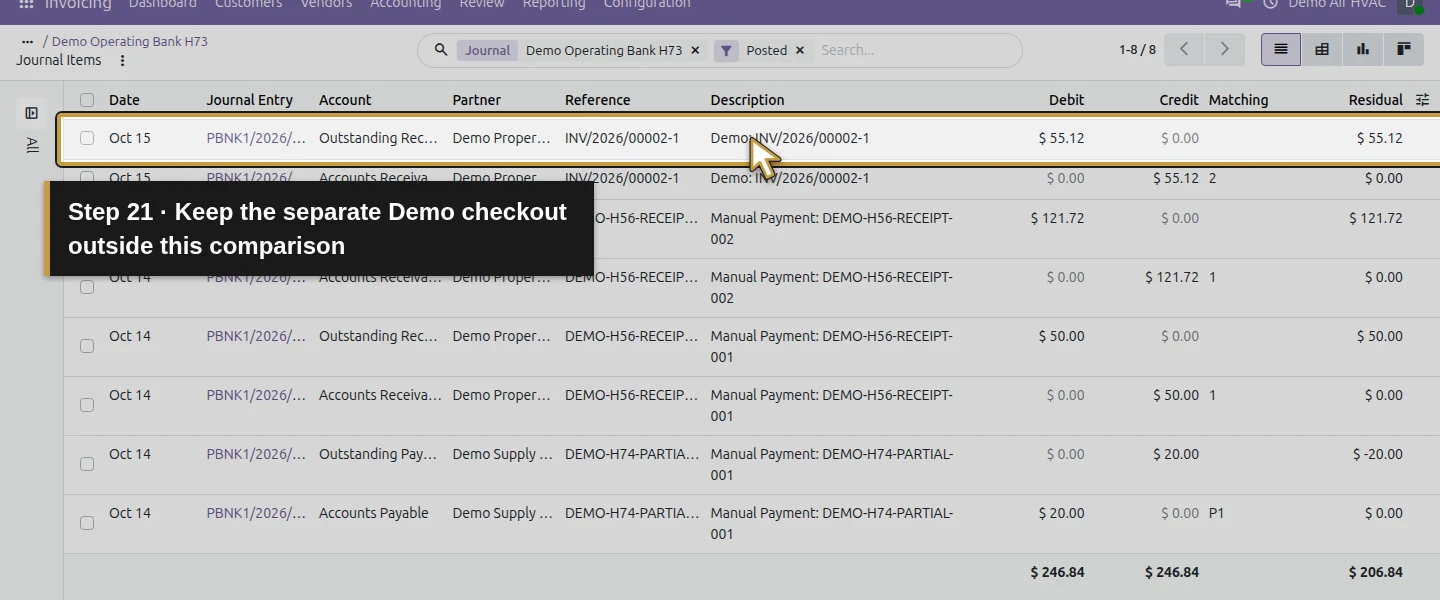Sort by the Partner column header
This screenshot has height=600, width=1440.
pyautogui.click(x=477, y=100)
